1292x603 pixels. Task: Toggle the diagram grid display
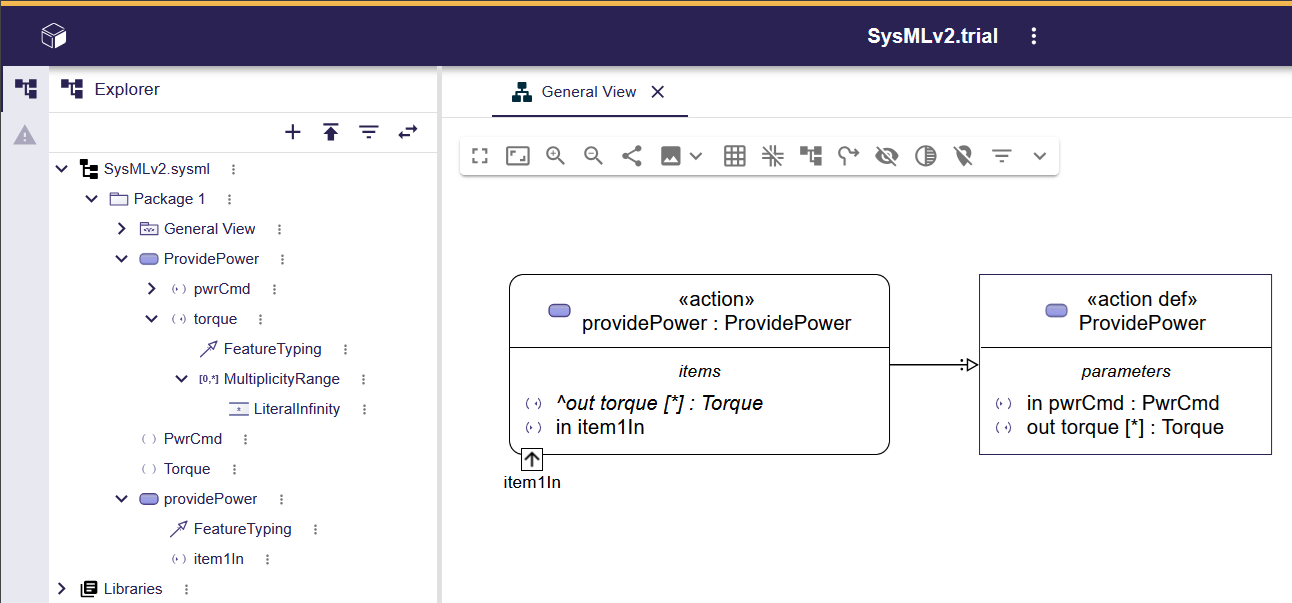735,156
